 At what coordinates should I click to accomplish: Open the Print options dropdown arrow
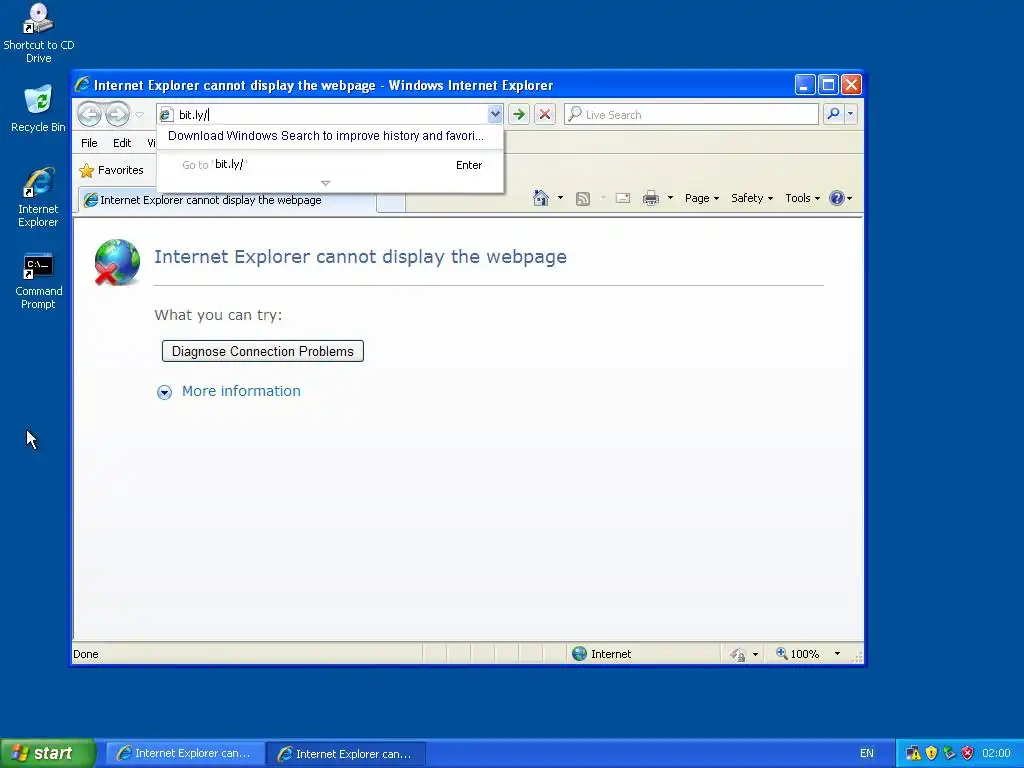(x=670, y=198)
